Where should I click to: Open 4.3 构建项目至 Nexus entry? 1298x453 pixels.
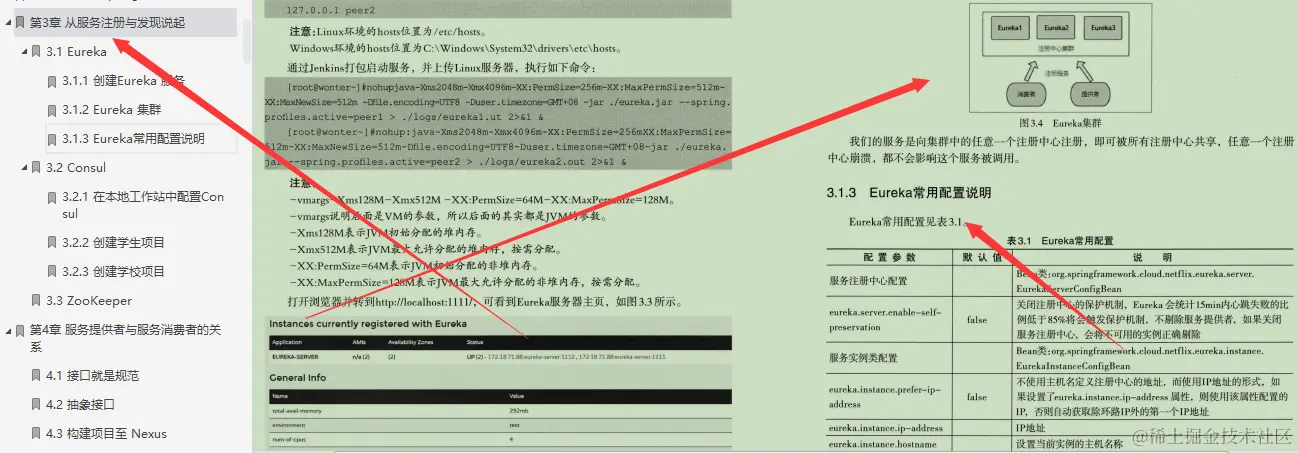coord(106,434)
